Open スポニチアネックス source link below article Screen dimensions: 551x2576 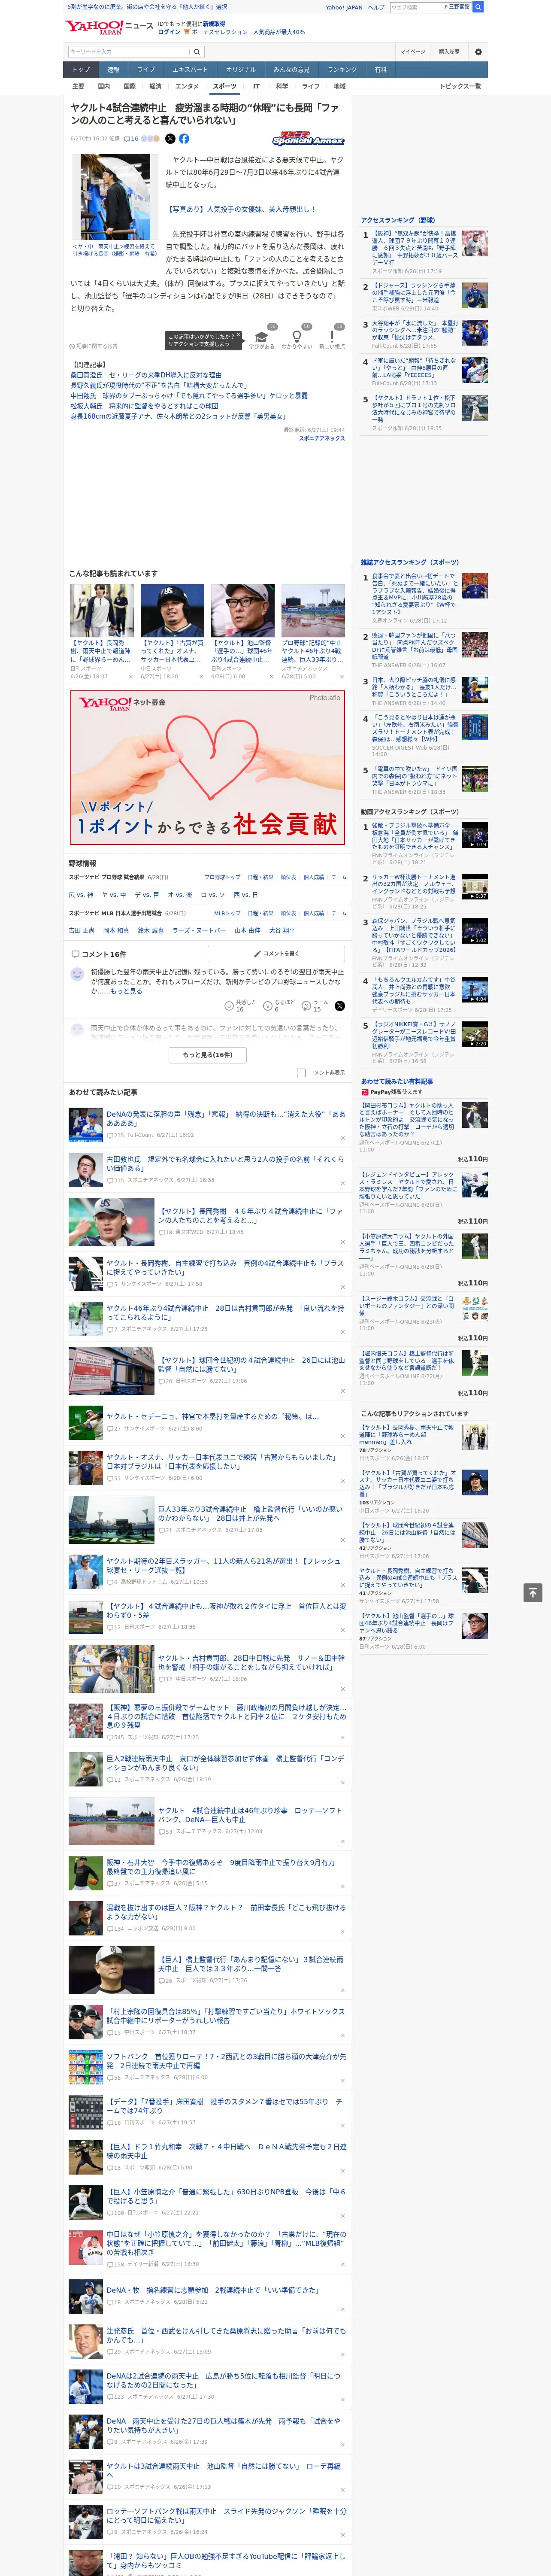coord(322,438)
